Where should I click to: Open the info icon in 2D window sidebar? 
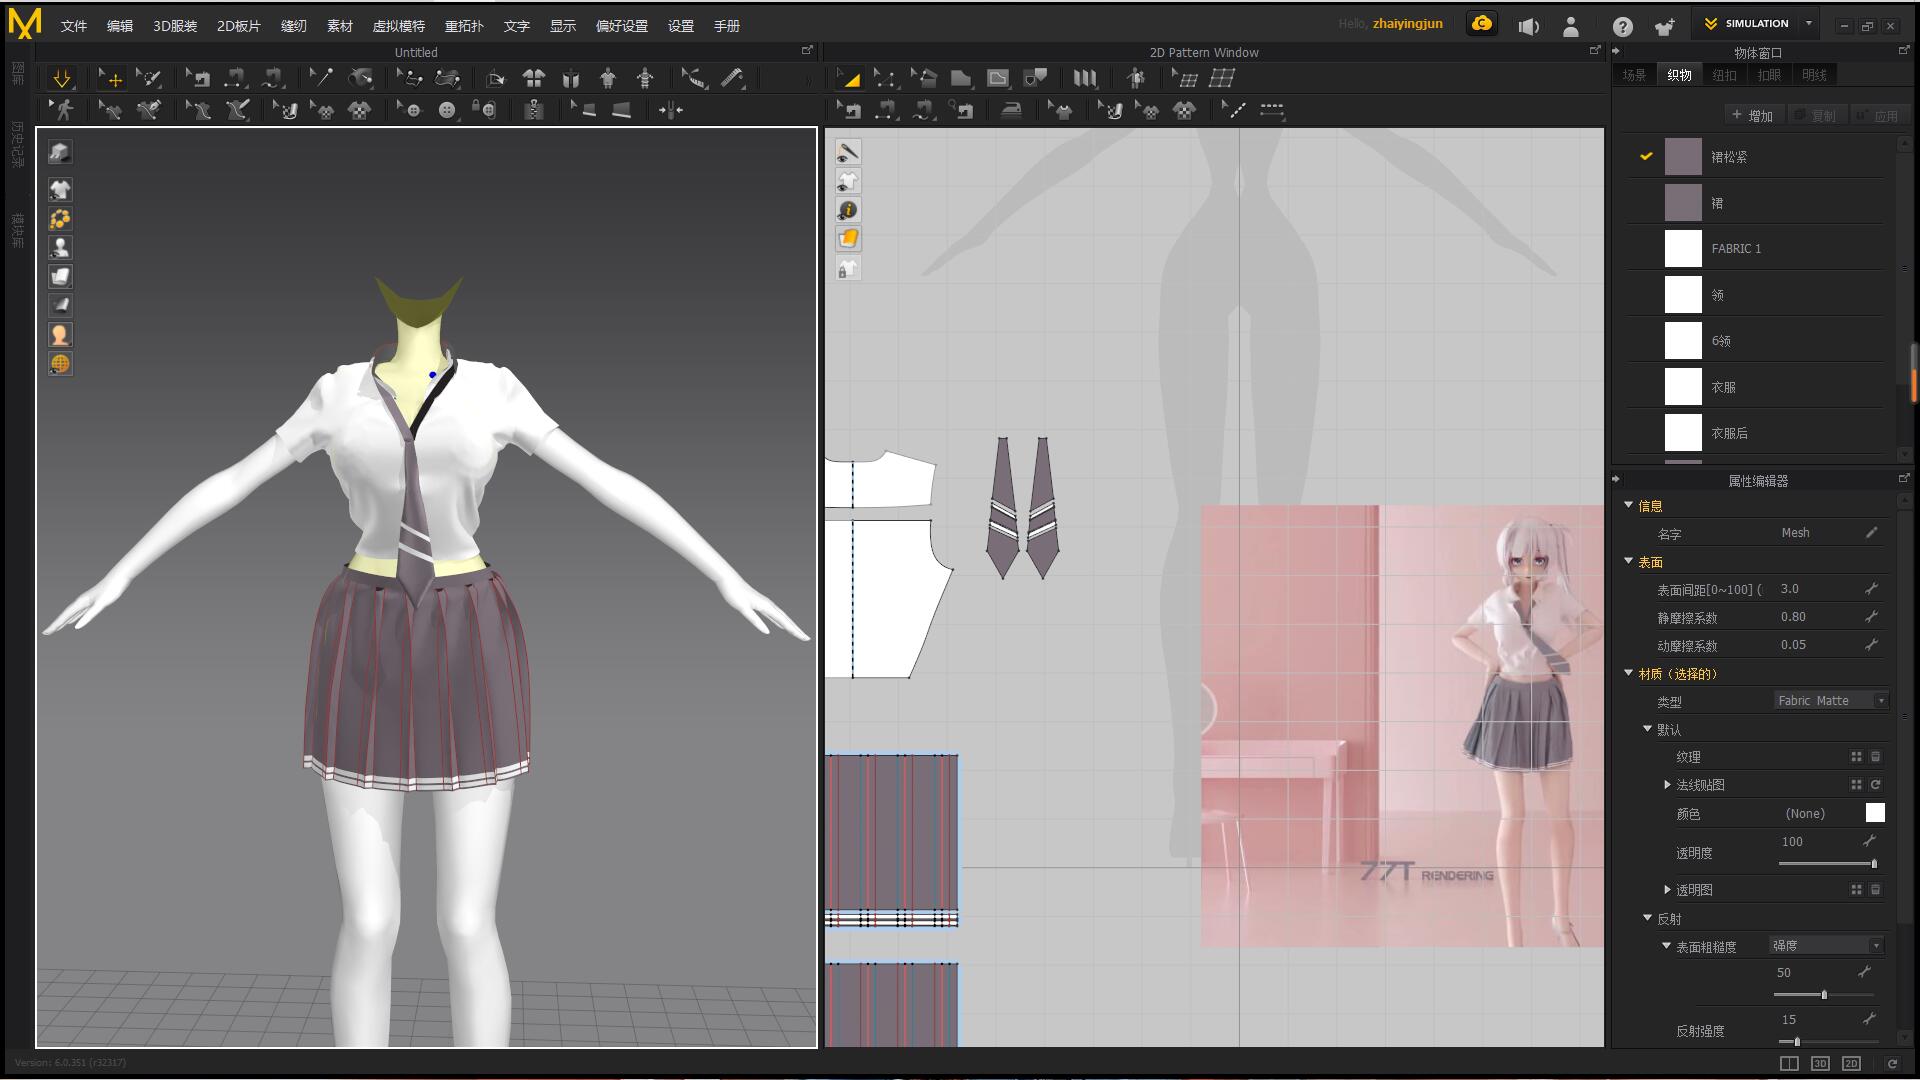(x=848, y=210)
